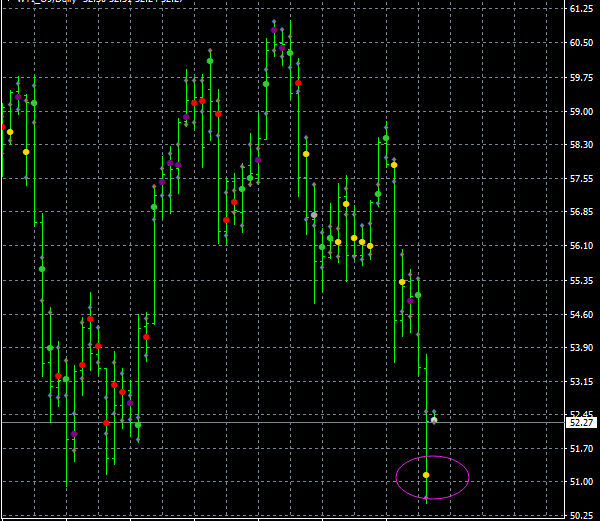
Task: Select the purple dot at the chart's highest bar
Action: (274, 30)
